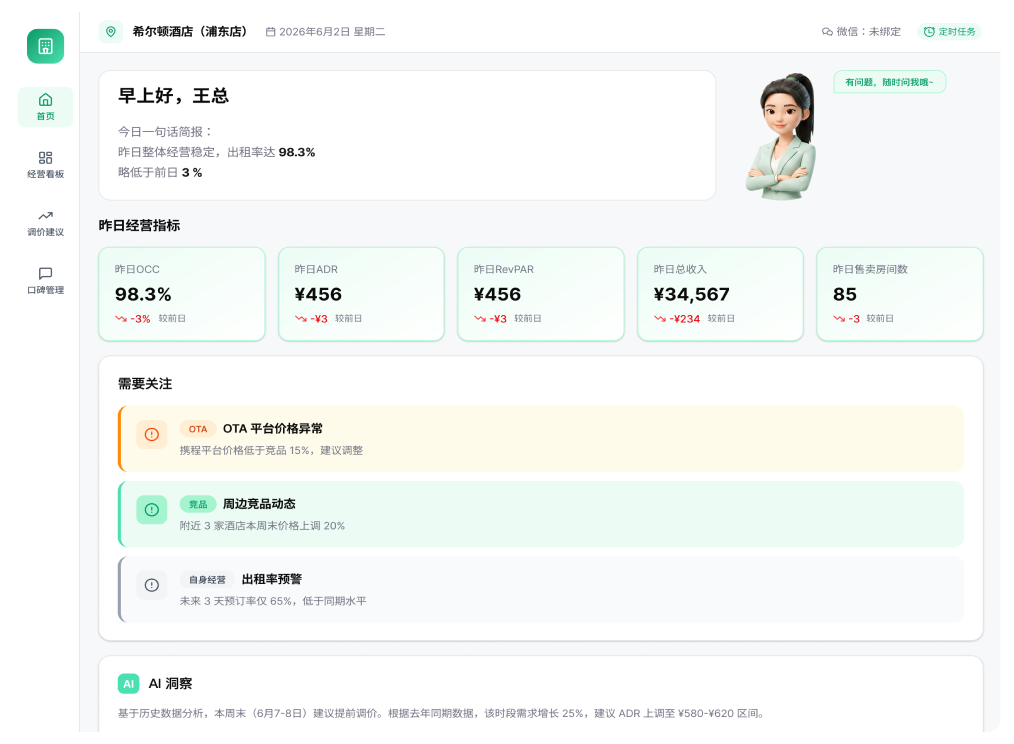Click the orange OTA alert warning icon
The width and height of the screenshot is (1014, 744).
[152, 435]
